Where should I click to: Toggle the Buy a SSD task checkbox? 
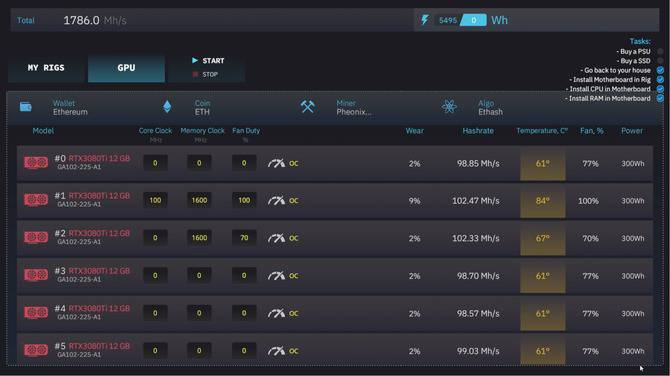pyautogui.click(x=660, y=61)
